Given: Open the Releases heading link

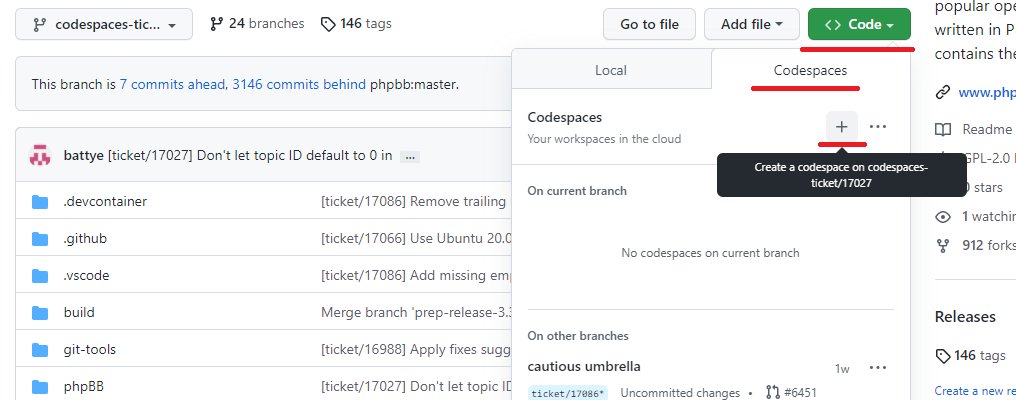Looking at the screenshot, I should [x=965, y=316].
